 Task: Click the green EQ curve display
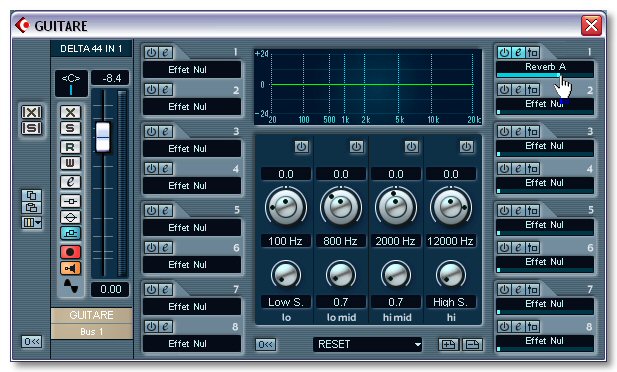tap(368, 87)
